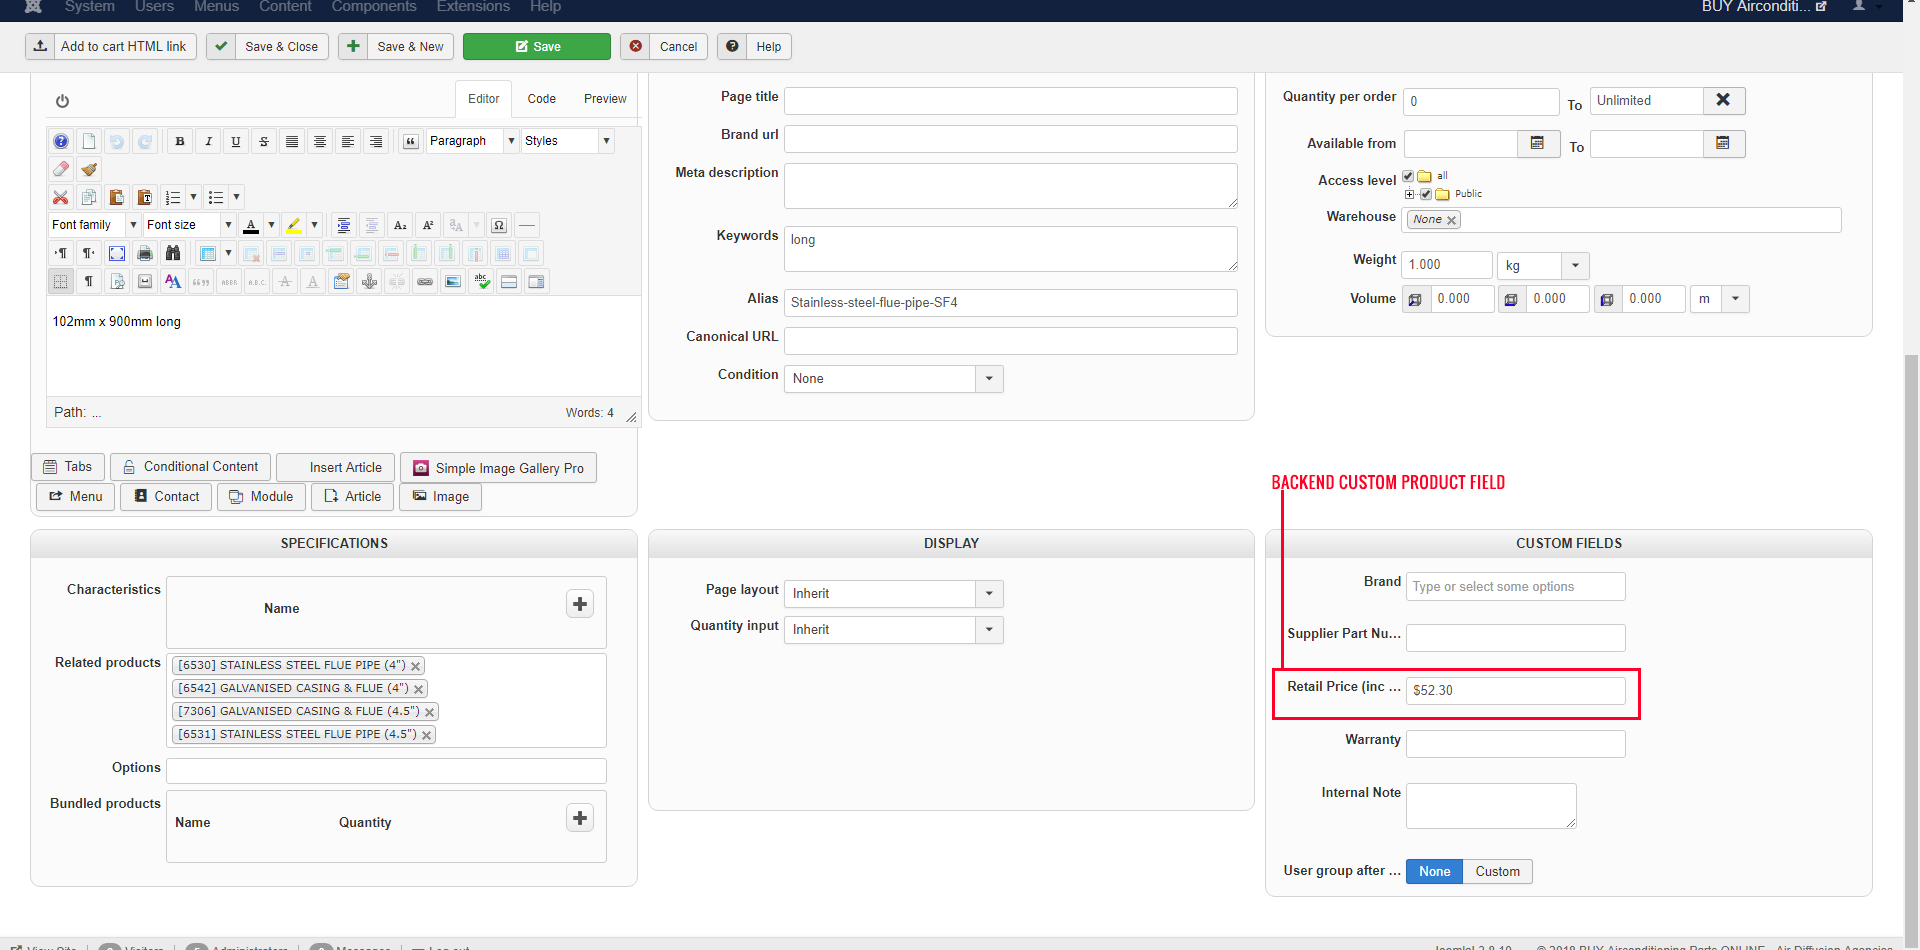Open calendar picker for Available from

click(x=1537, y=144)
